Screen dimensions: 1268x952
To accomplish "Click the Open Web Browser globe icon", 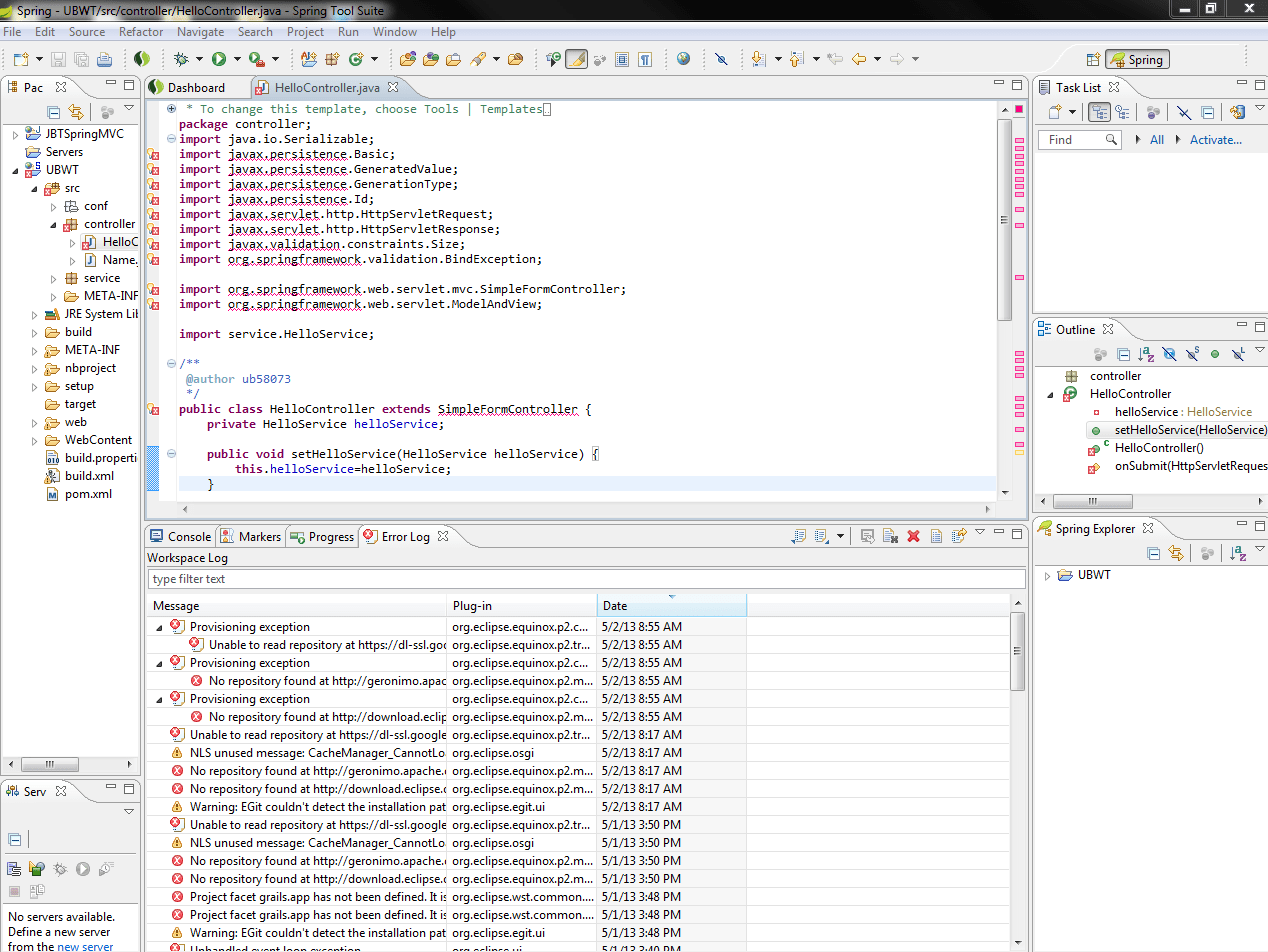I will (x=683, y=60).
